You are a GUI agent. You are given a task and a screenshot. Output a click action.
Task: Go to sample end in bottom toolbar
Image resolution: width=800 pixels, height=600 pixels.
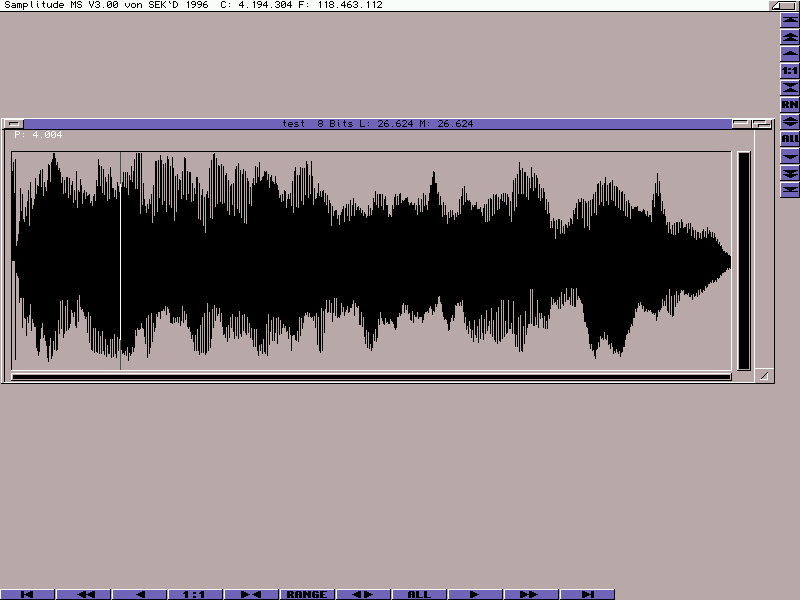pyautogui.click(x=587, y=594)
